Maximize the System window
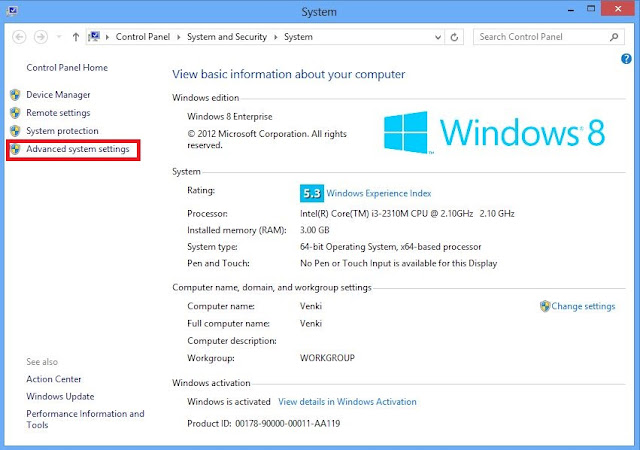This screenshot has width=640, height=450. (591, 9)
